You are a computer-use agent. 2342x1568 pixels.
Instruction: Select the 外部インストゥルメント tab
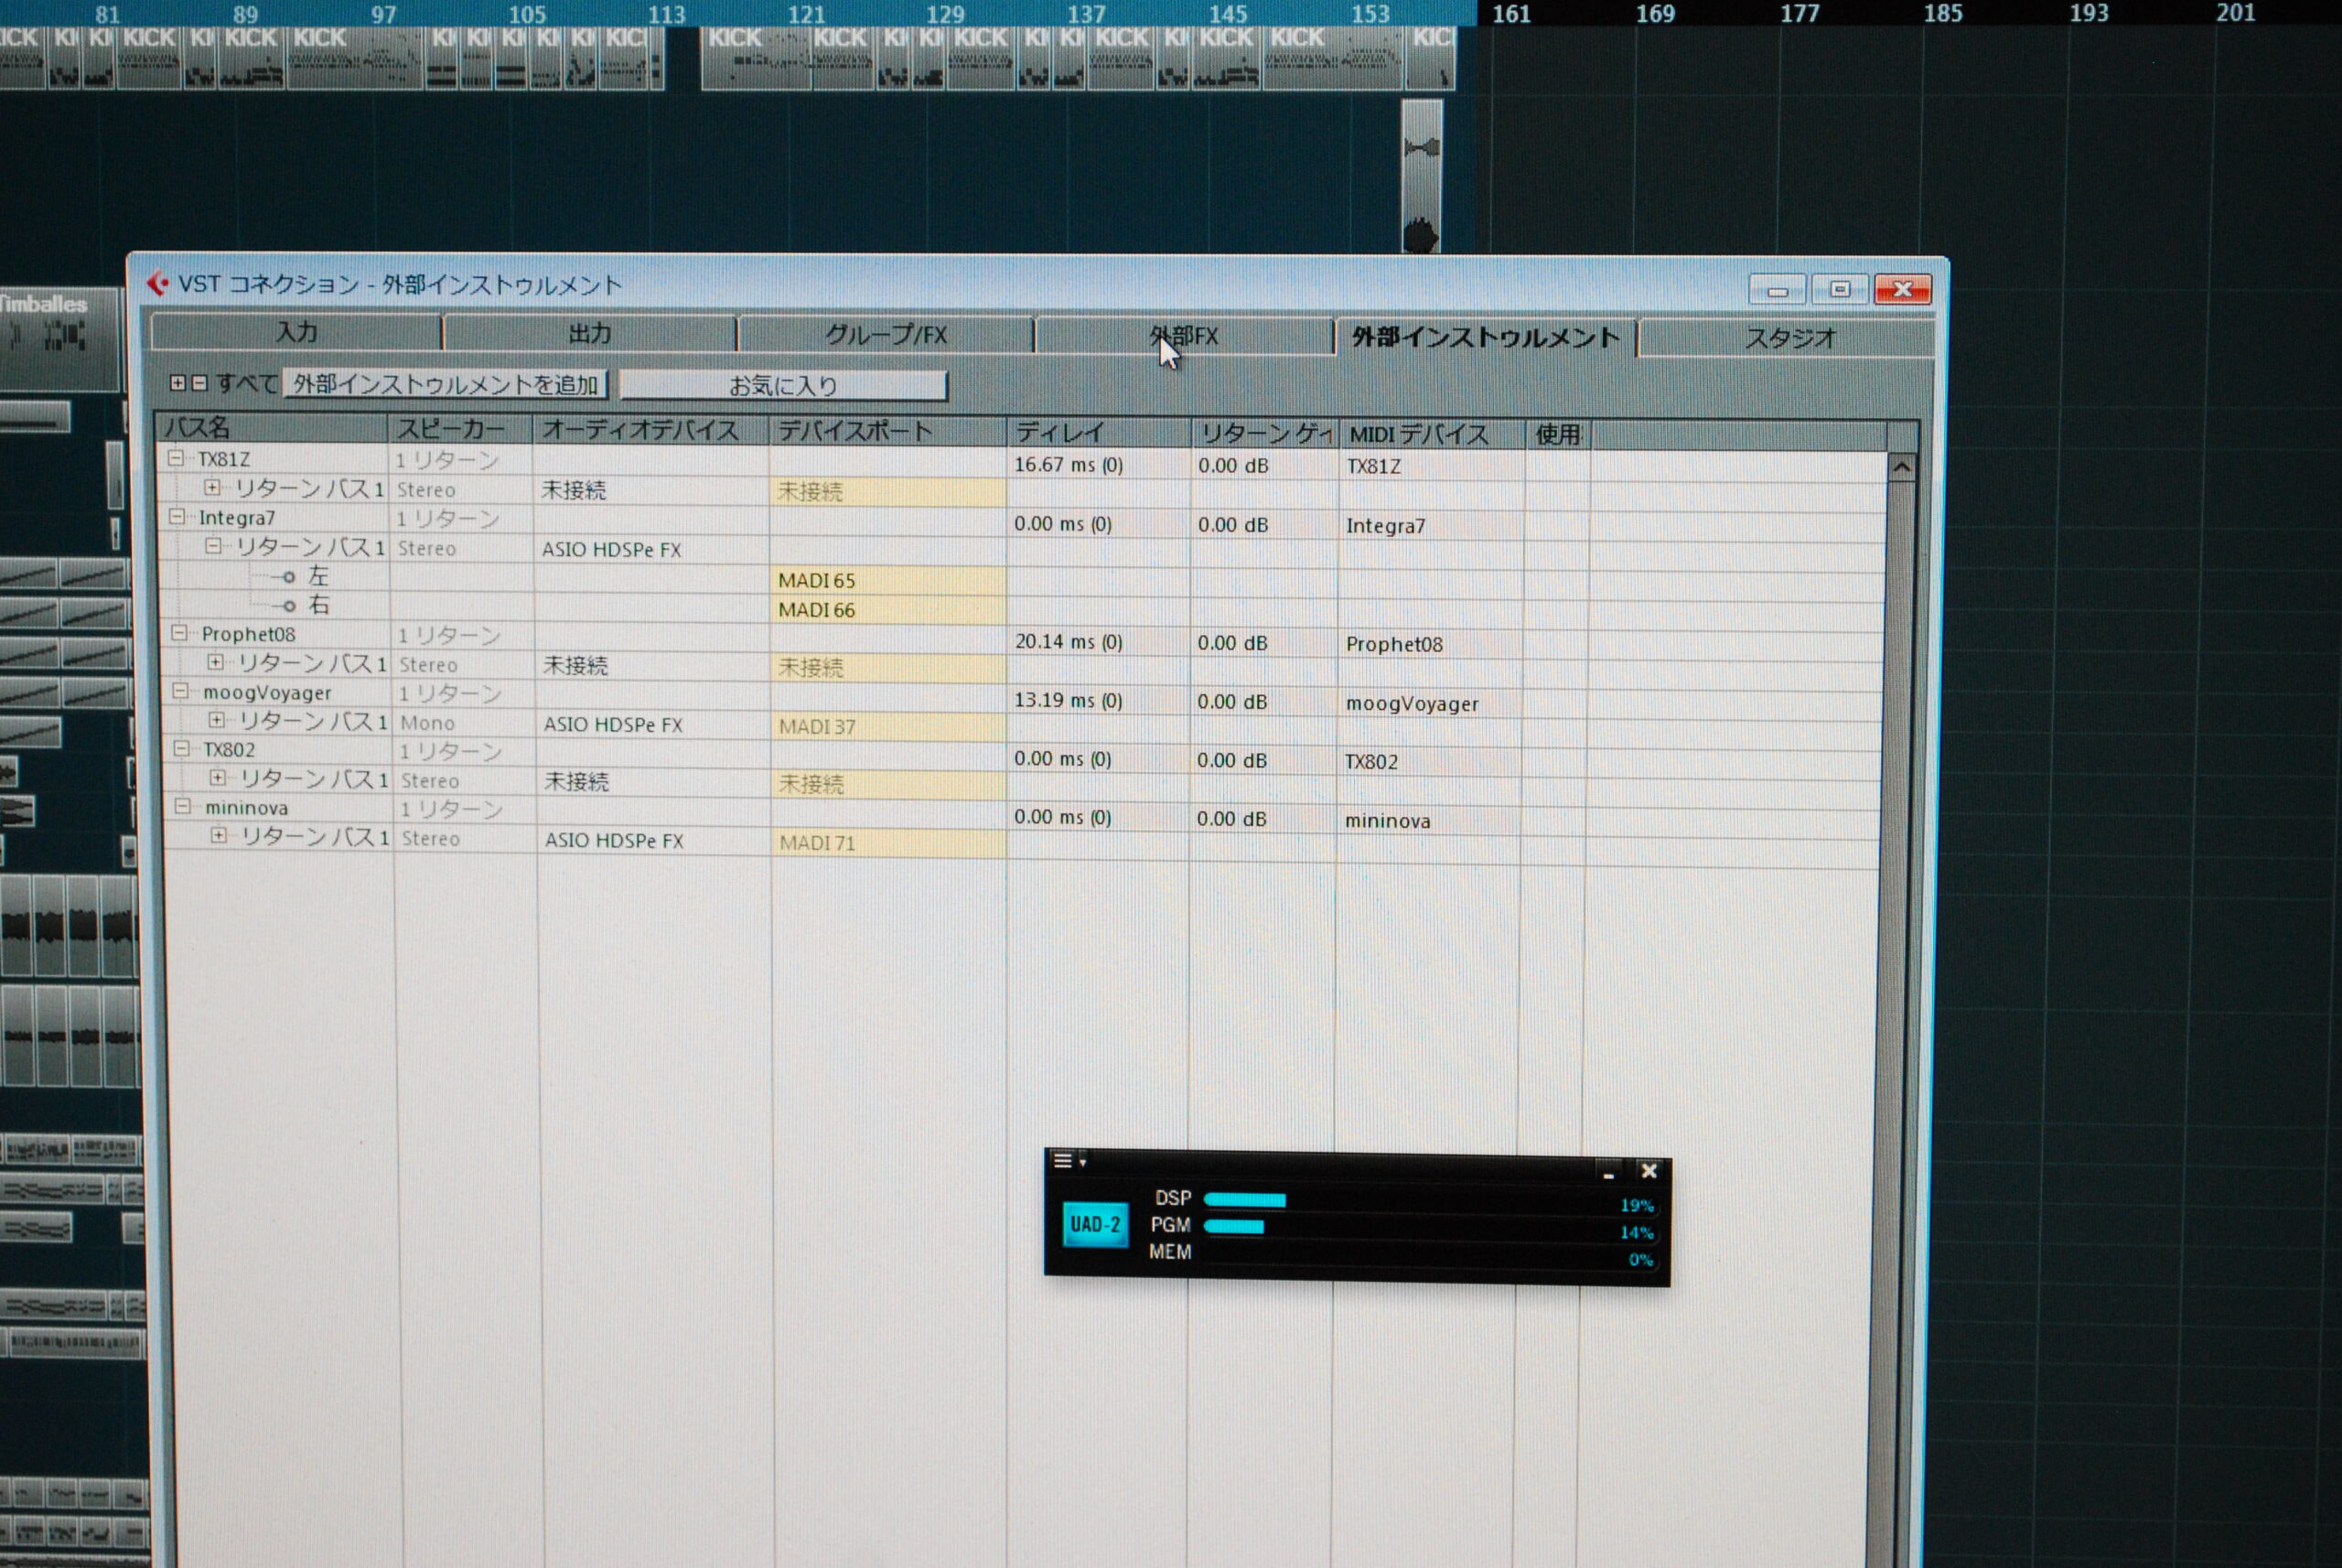(x=1485, y=338)
